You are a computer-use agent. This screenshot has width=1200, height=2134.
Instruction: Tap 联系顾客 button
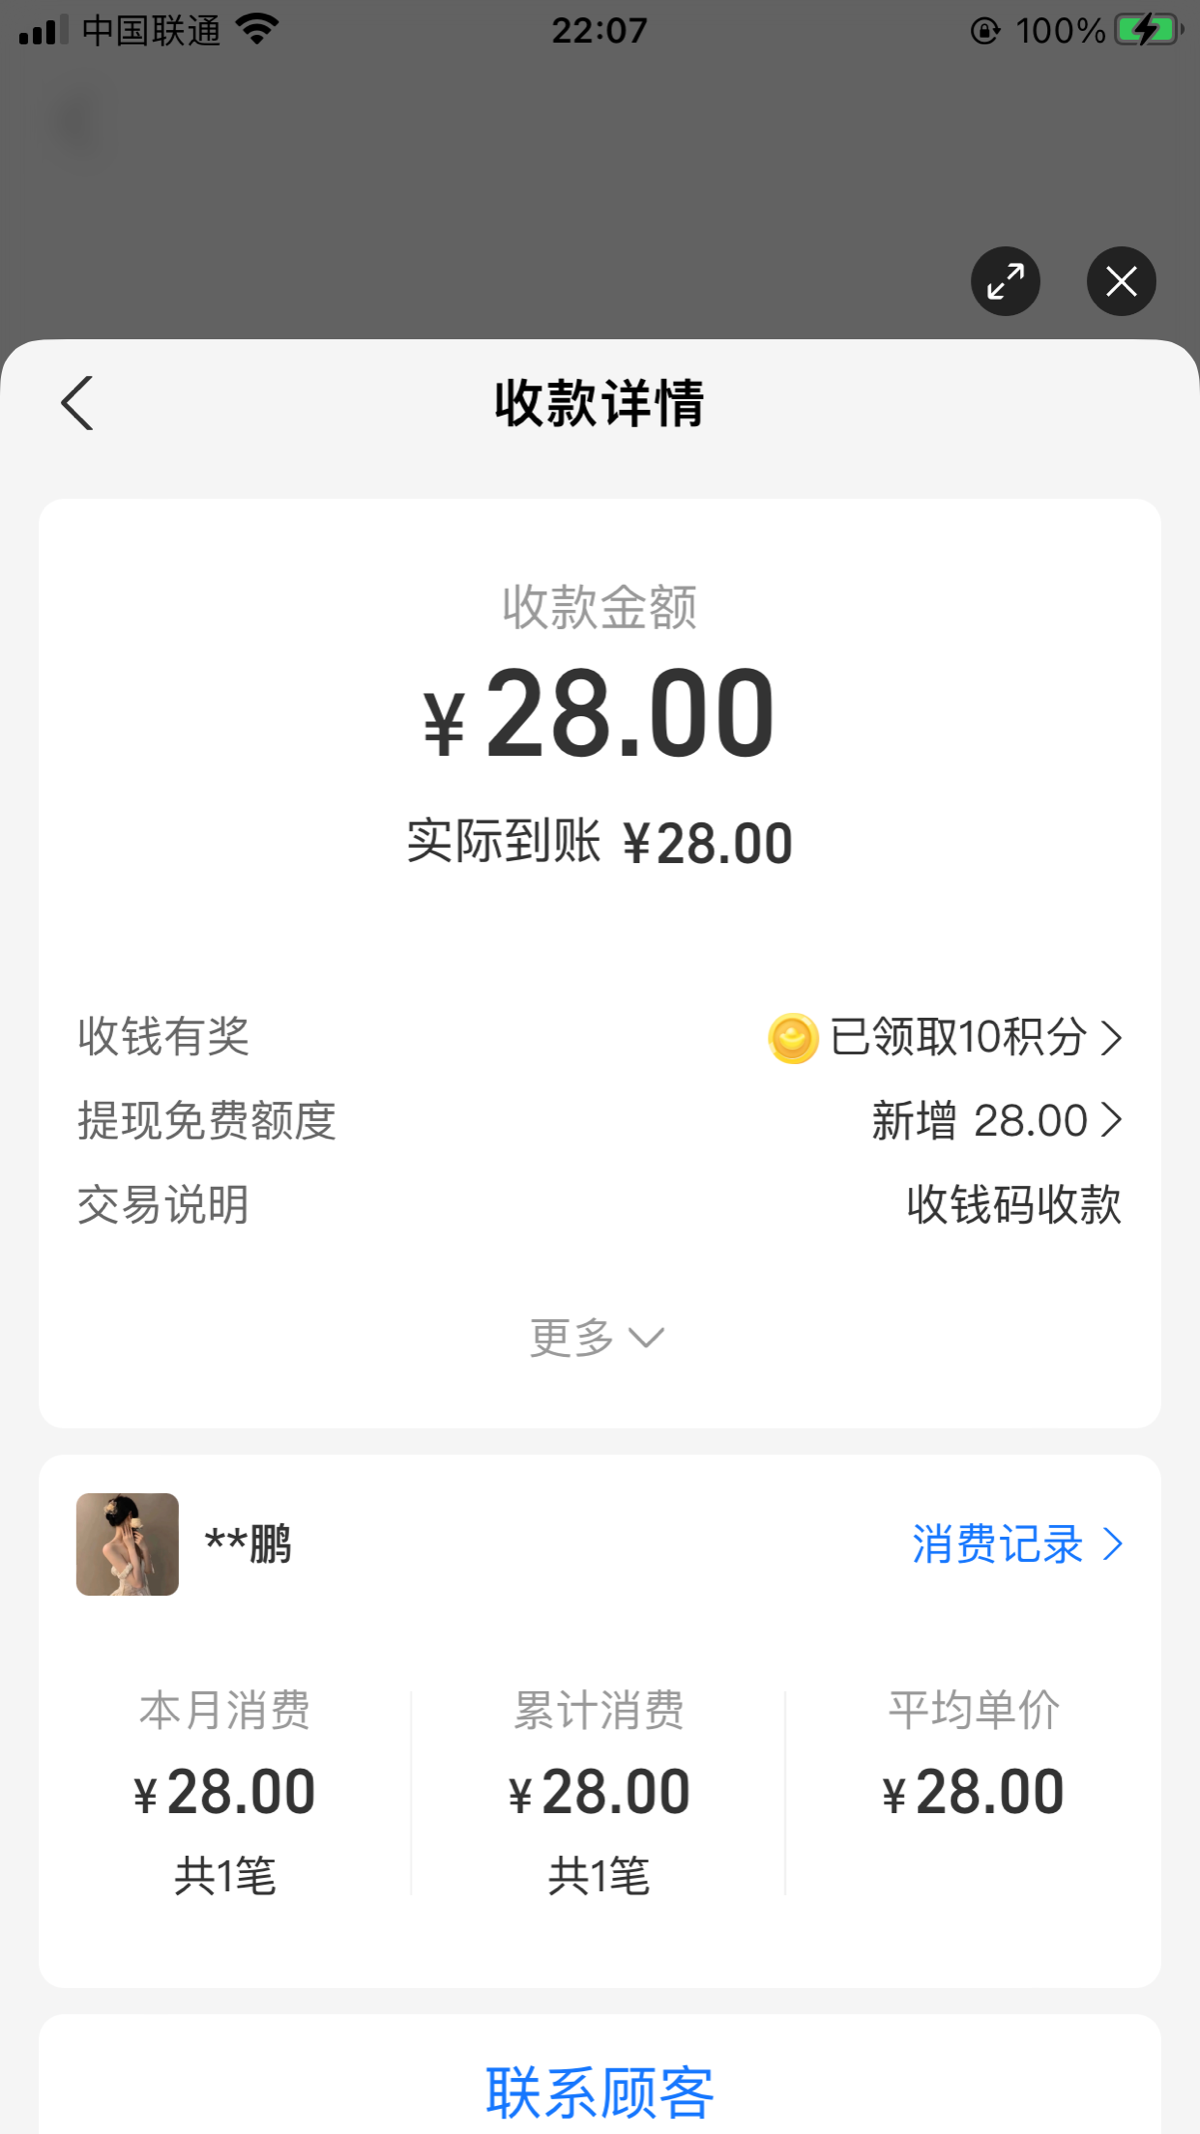(600, 2092)
